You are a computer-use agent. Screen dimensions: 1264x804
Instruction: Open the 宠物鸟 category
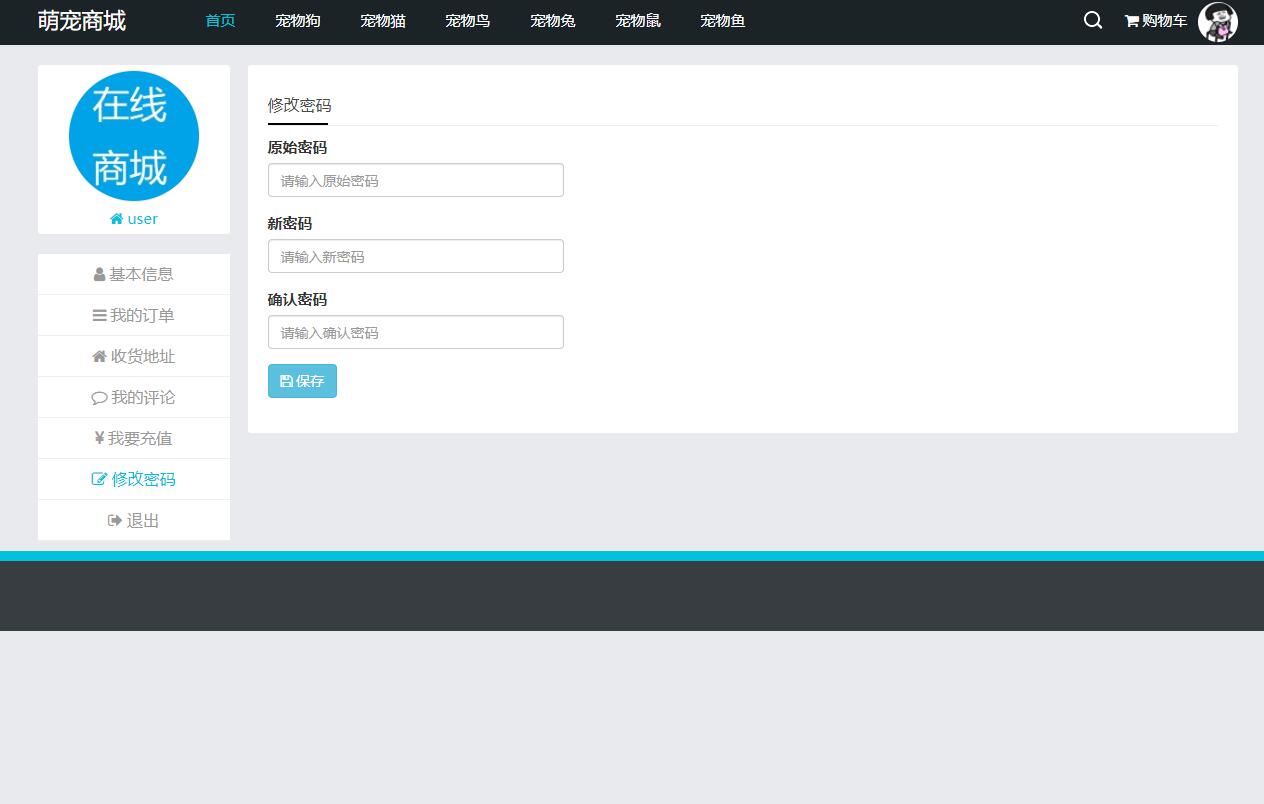tap(468, 21)
